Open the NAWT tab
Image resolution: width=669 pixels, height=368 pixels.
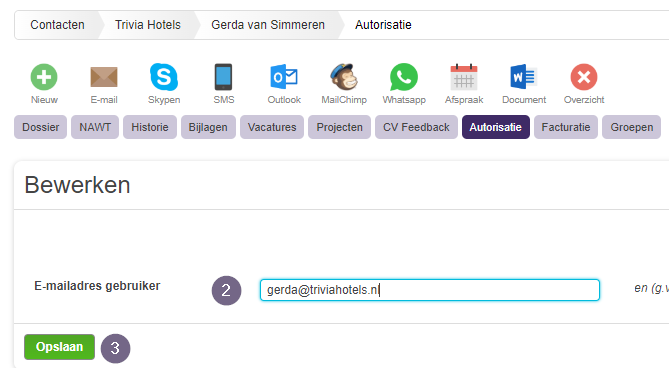click(95, 127)
